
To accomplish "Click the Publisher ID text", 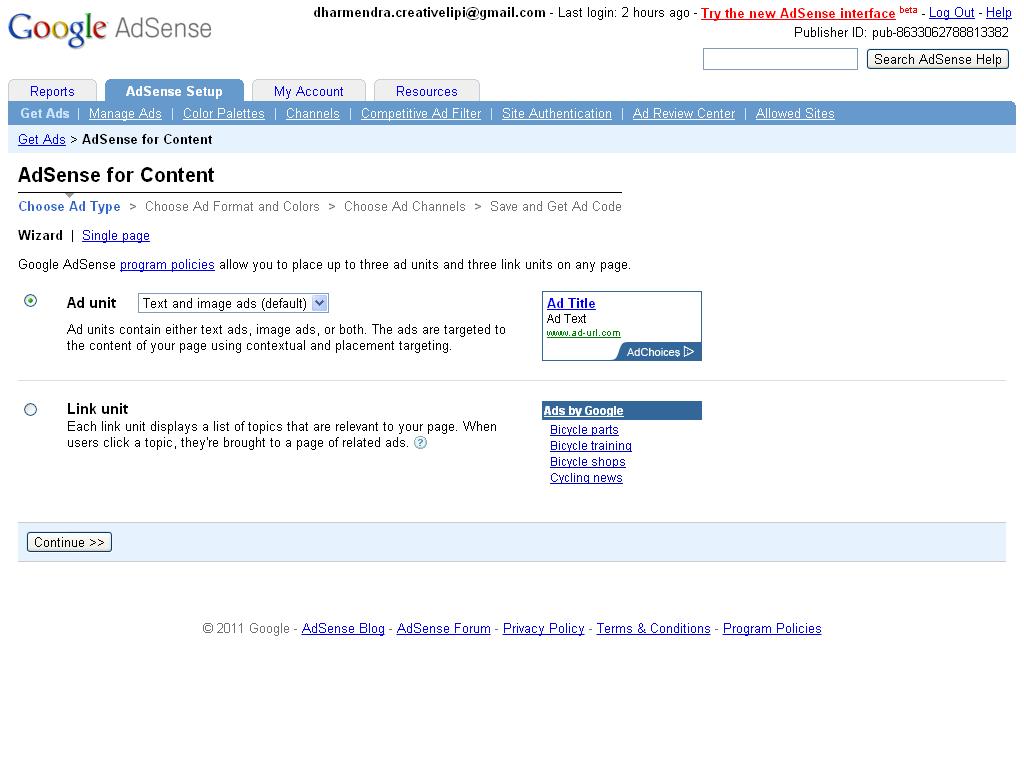I will (x=901, y=32).
